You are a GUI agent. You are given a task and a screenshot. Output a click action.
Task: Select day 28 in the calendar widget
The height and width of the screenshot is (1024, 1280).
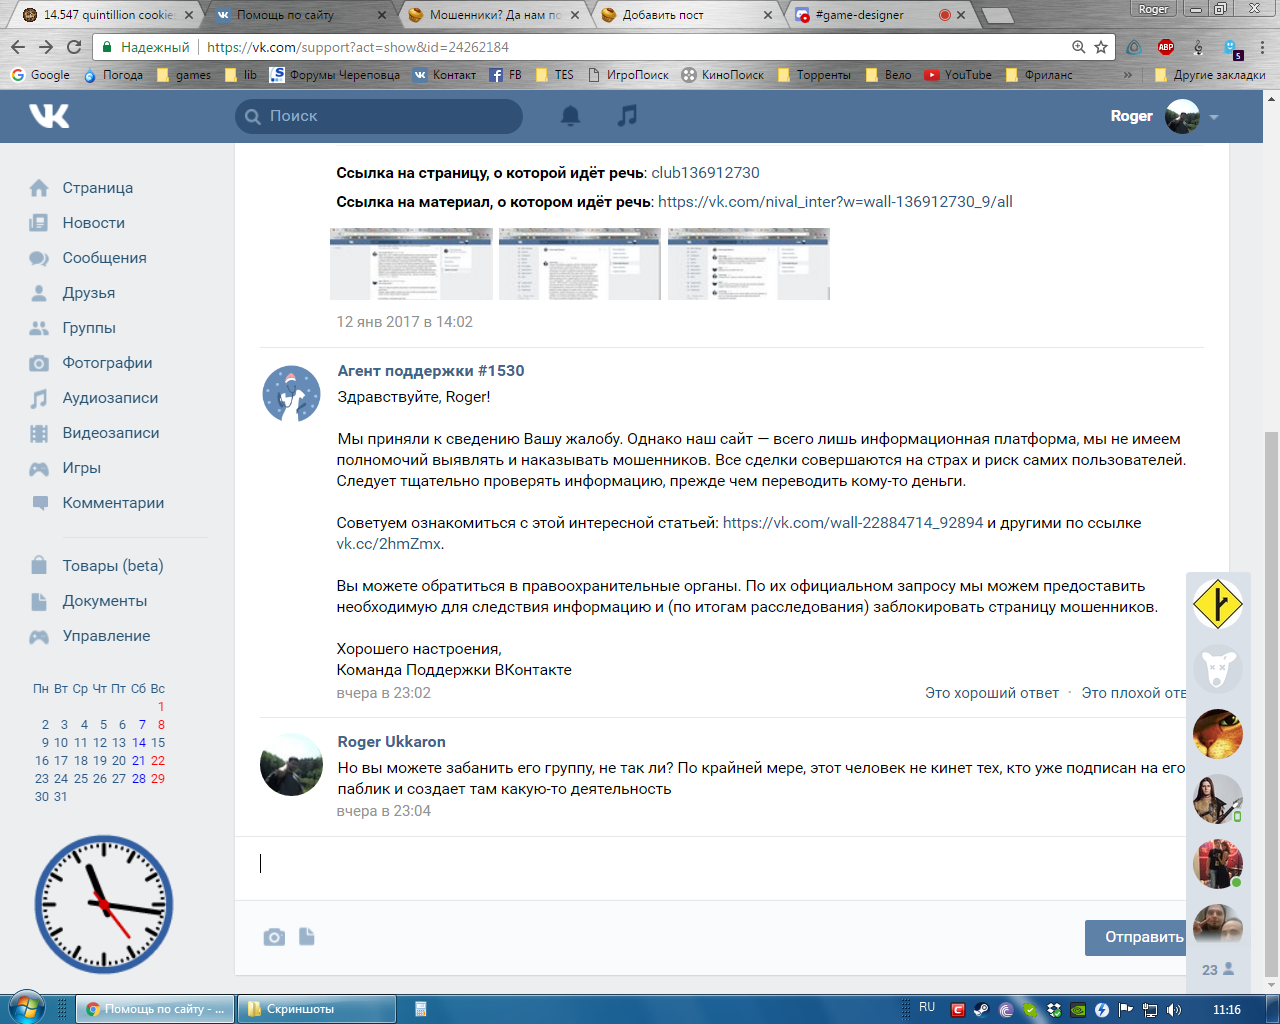coord(138,779)
